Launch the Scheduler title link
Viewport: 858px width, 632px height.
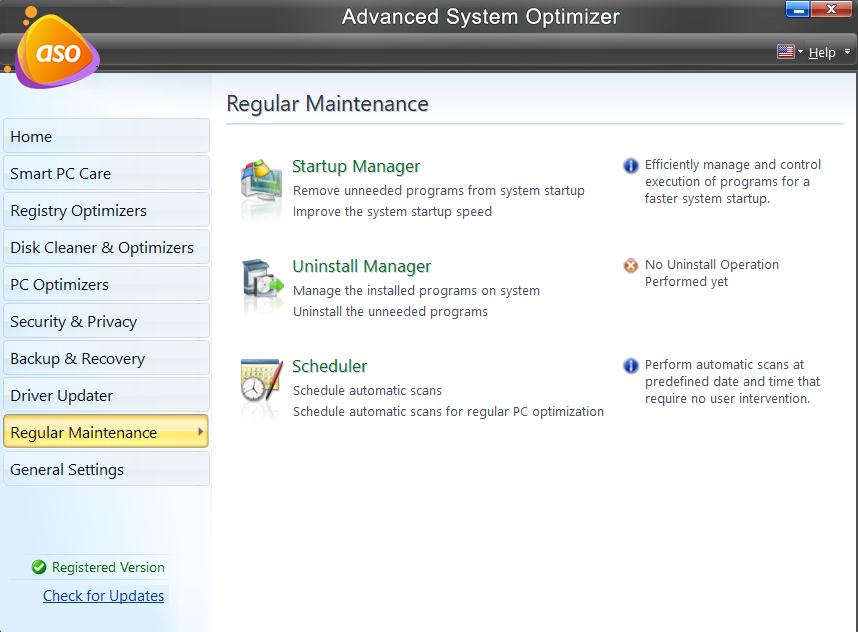(x=330, y=367)
